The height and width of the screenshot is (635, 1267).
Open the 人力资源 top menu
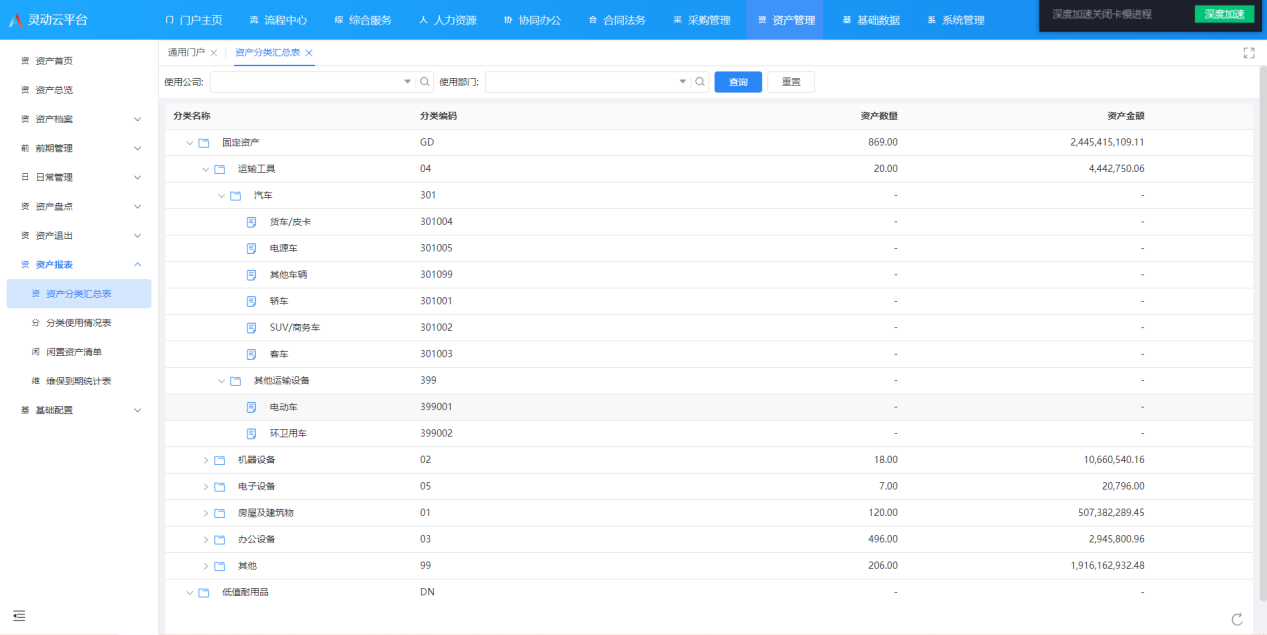pos(447,20)
